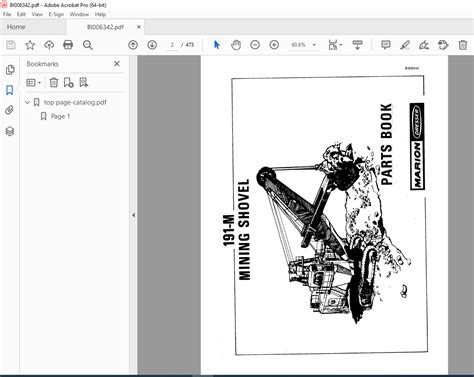Viewport: 474px width, 377px height.
Task: Add a comment note
Action: (x=386, y=45)
